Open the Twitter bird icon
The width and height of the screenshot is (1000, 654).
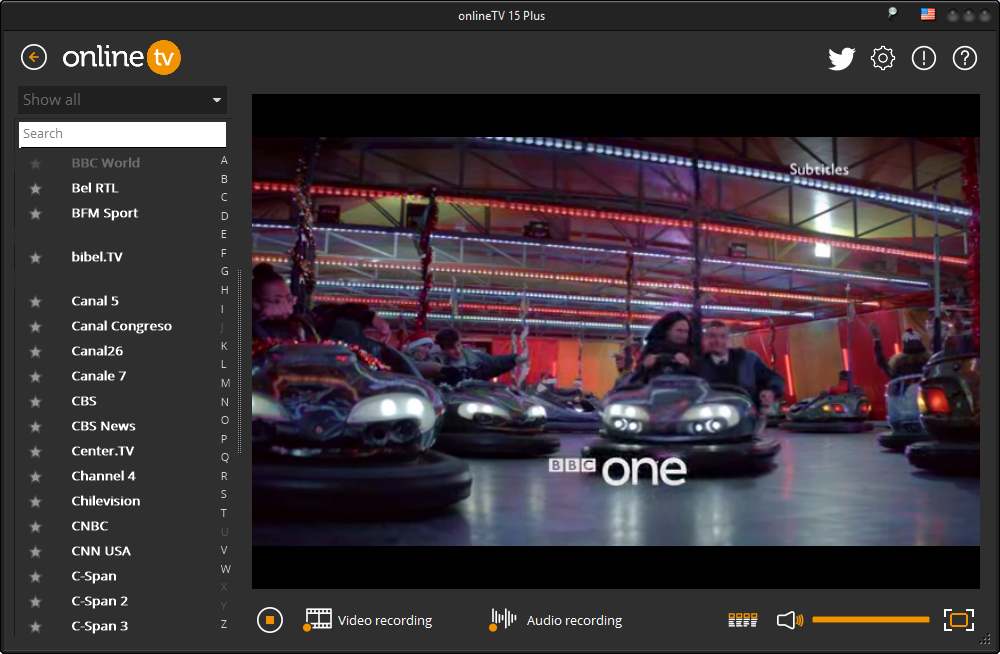tap(841, 59)
